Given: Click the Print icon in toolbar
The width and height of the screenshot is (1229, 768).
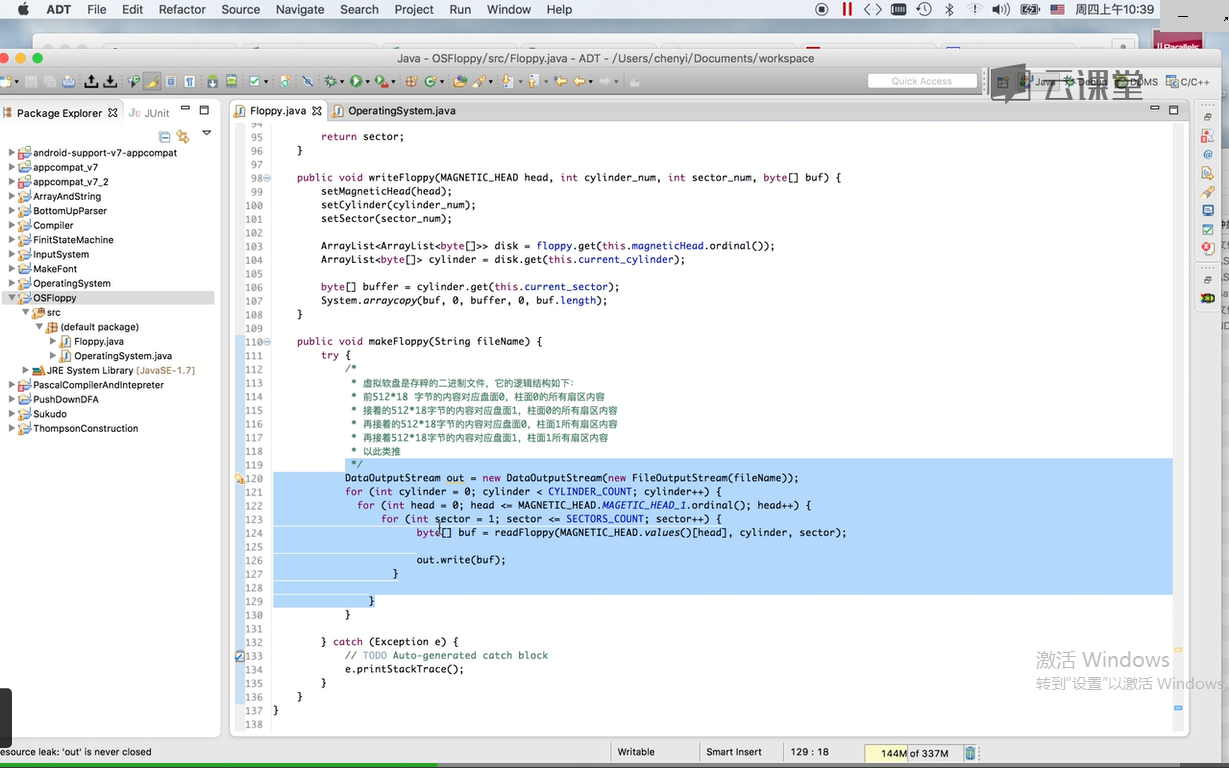Looking at the screenshot, I should [x=68, y=82].
